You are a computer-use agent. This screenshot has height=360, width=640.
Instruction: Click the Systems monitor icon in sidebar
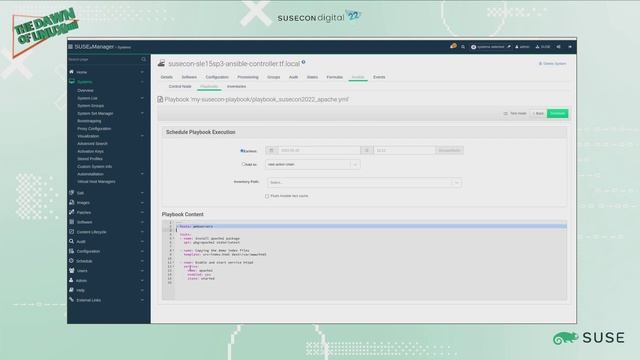72,82
